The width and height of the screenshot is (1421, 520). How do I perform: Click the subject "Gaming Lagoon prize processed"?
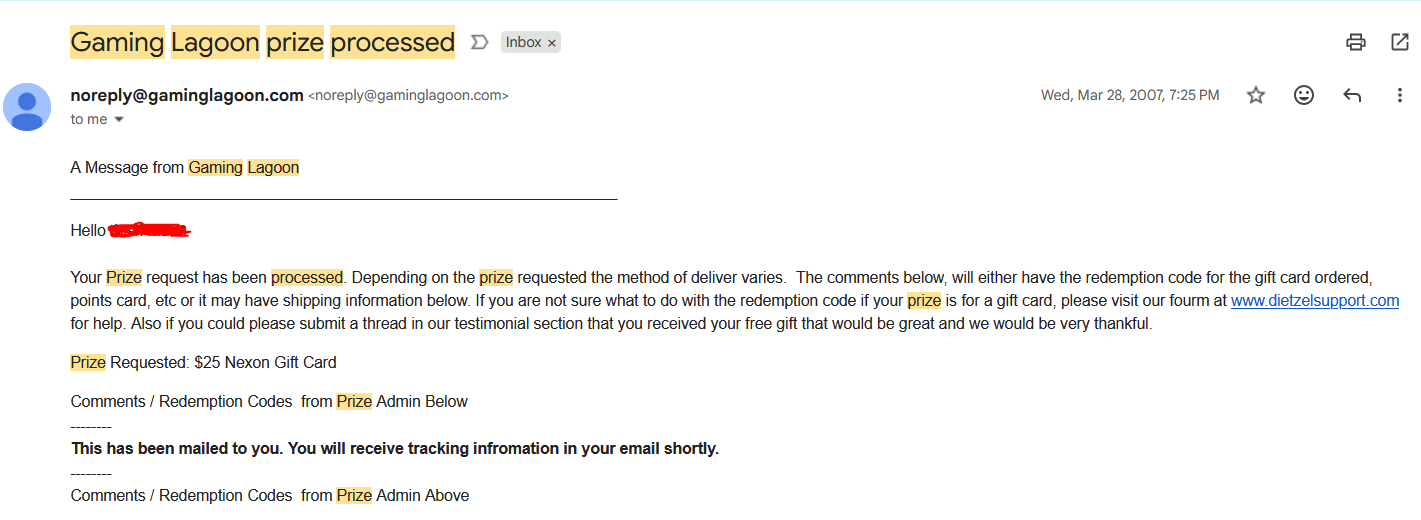(x=262, y=42)
